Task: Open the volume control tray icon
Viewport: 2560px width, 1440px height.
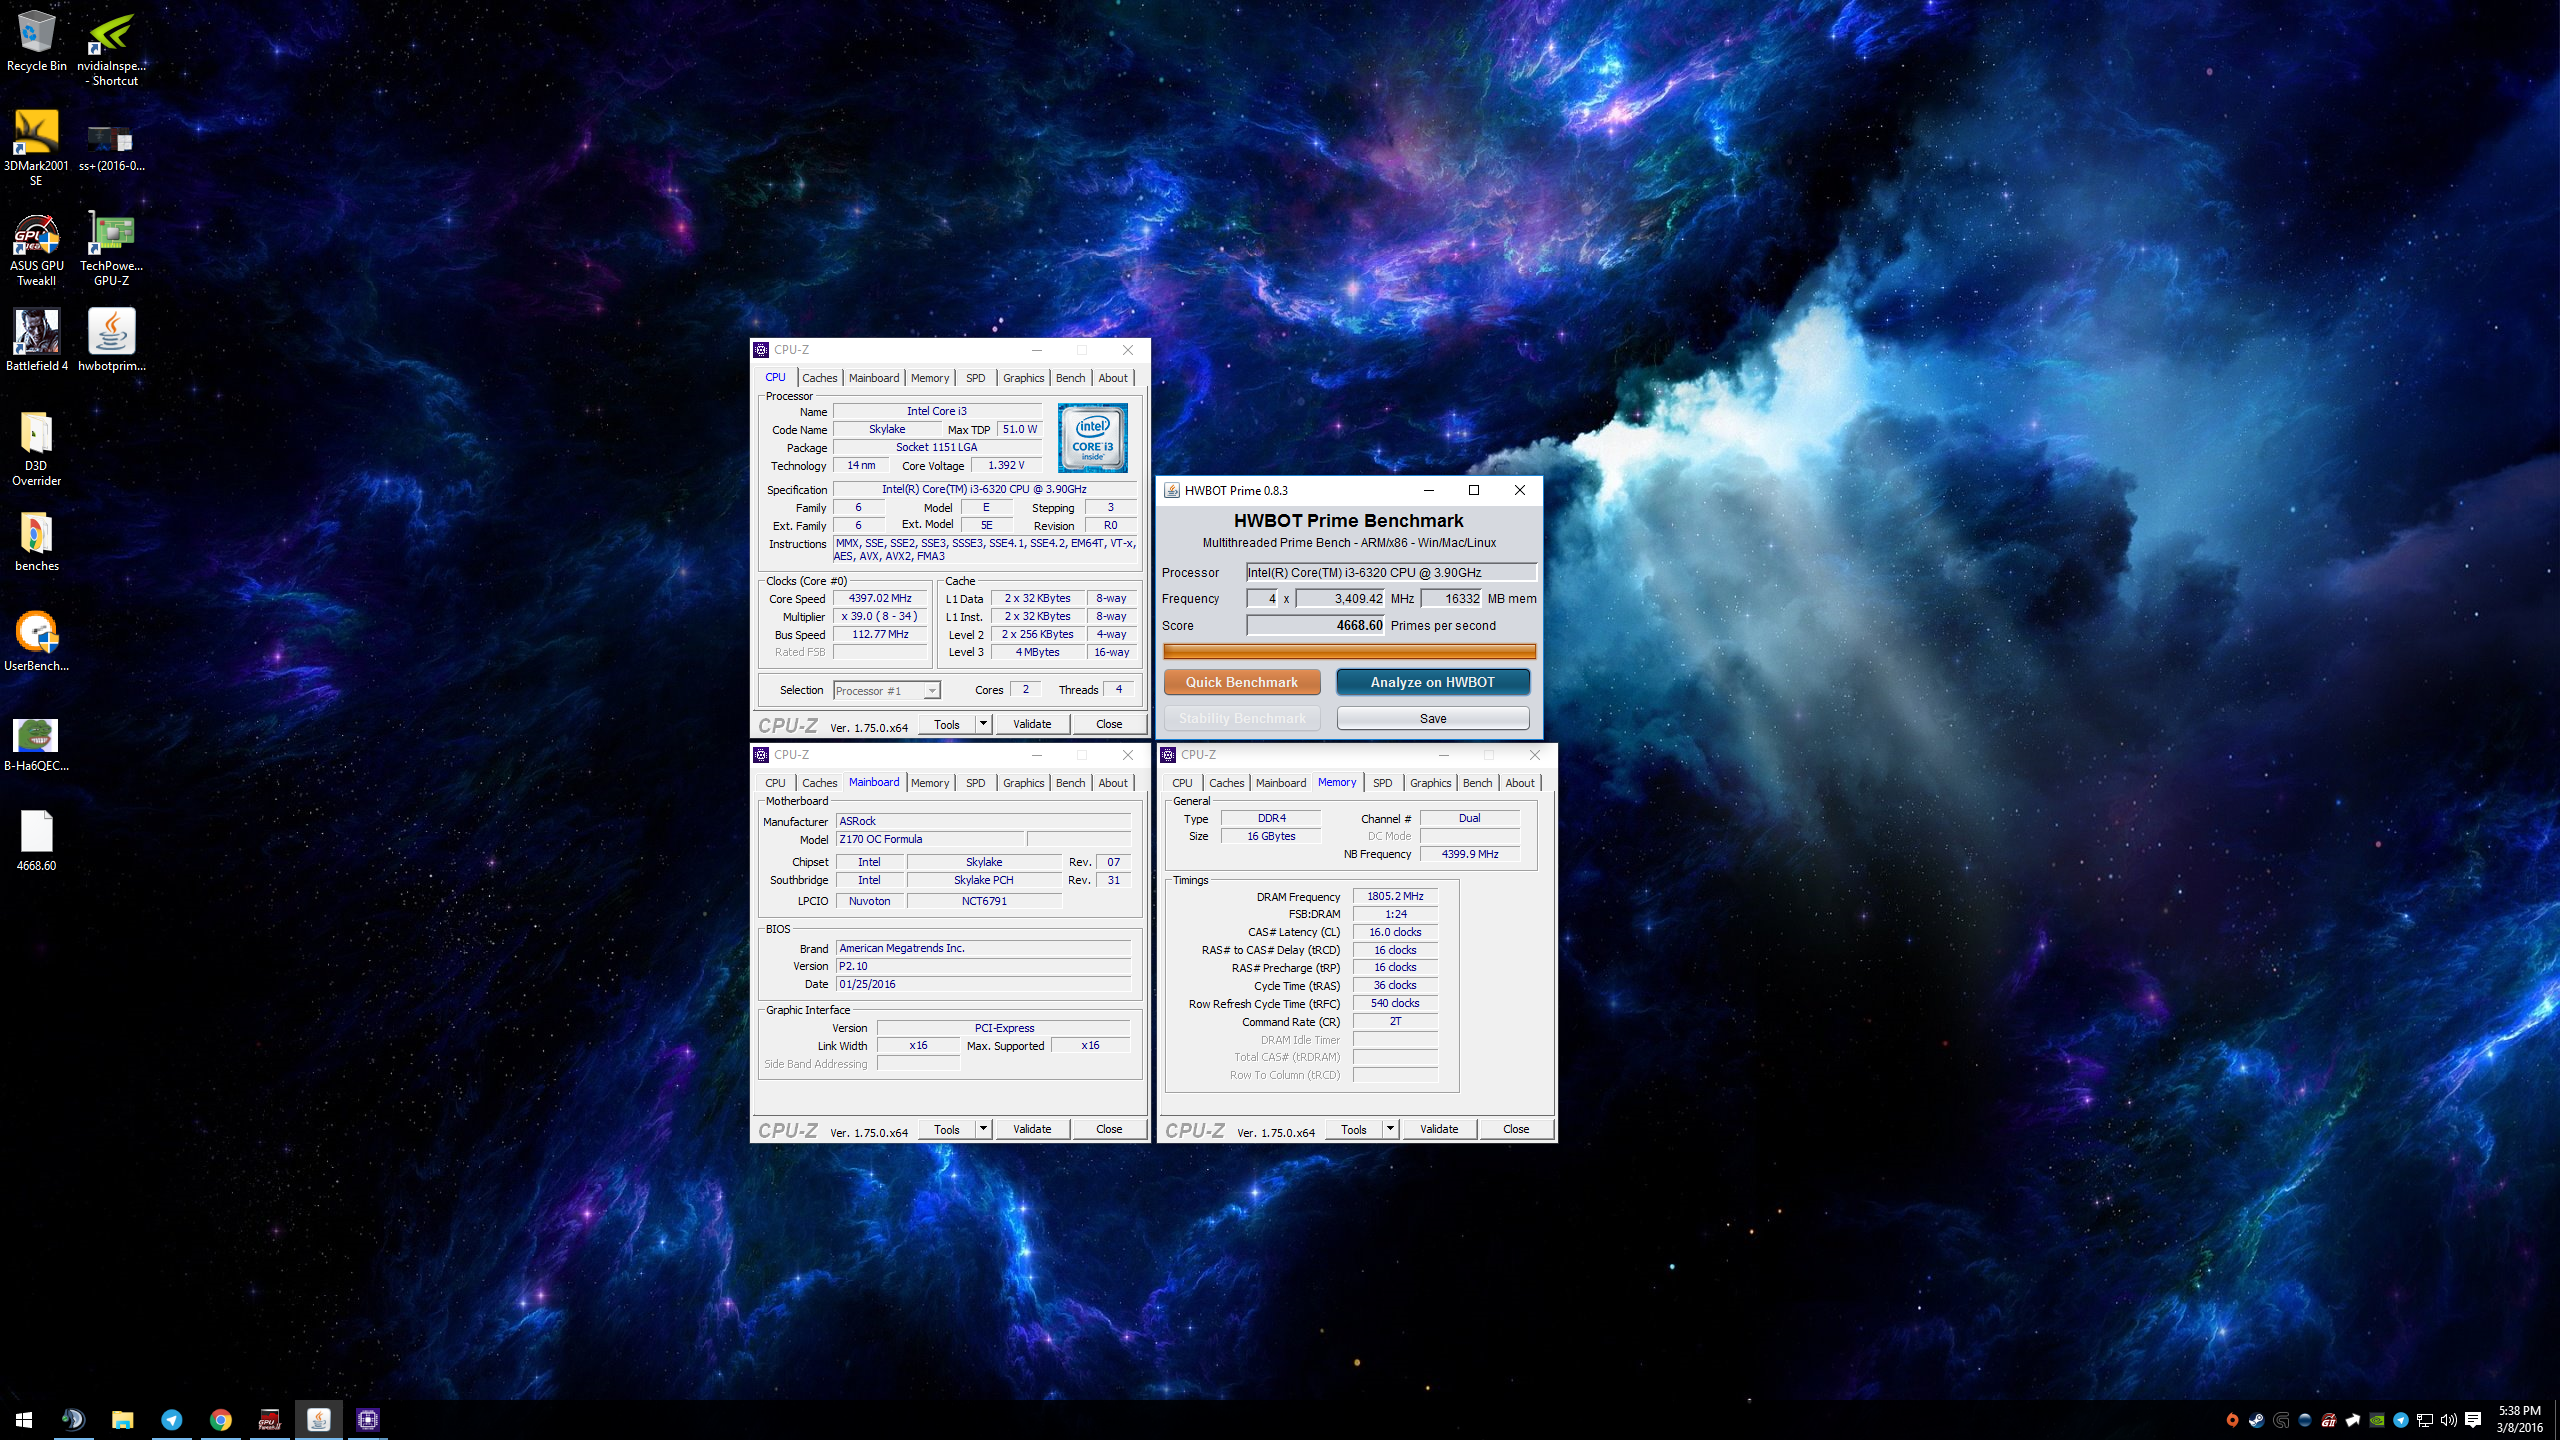Action: [x=2449, y=1420]
